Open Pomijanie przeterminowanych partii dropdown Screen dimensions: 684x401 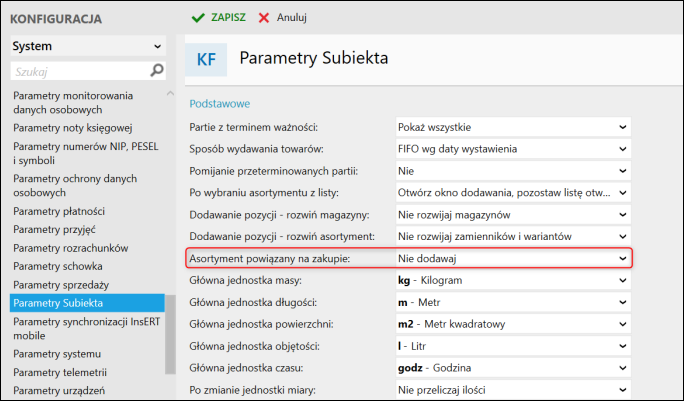coord(512,171)
